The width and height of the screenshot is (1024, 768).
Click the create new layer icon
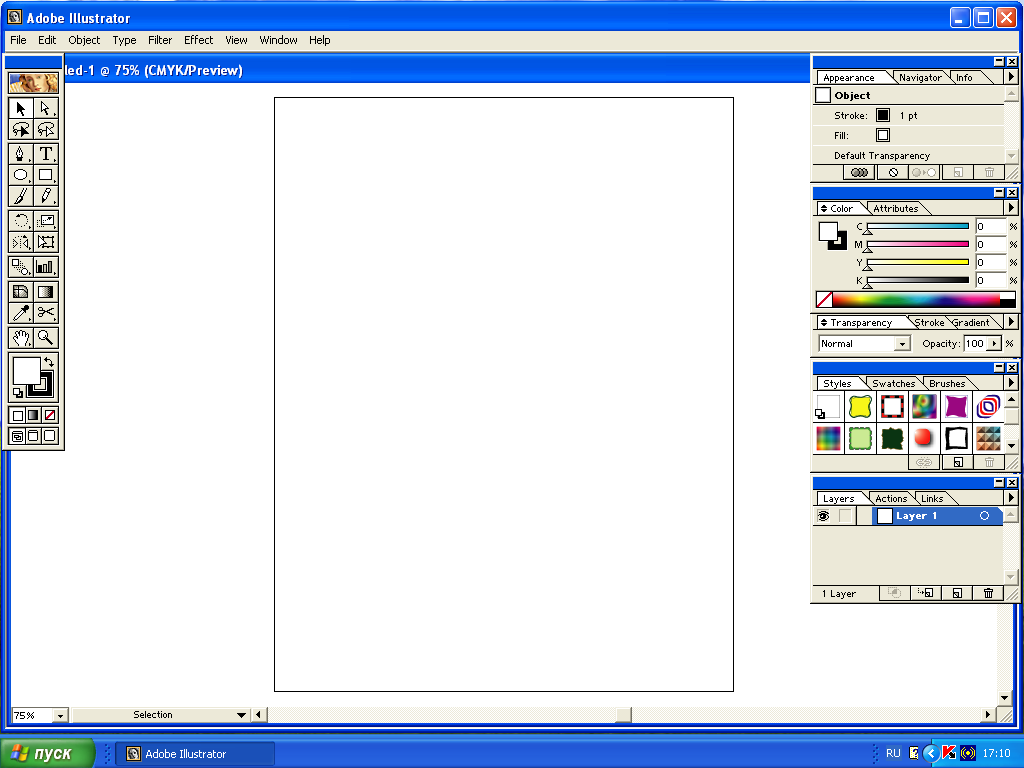(957, 593)
